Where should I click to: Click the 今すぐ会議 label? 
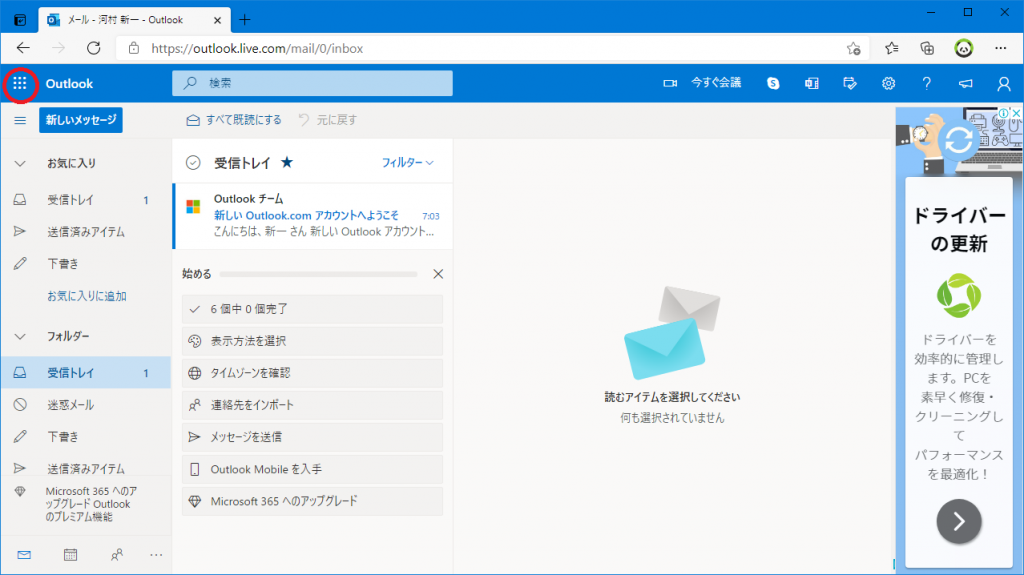click(716, 83)
